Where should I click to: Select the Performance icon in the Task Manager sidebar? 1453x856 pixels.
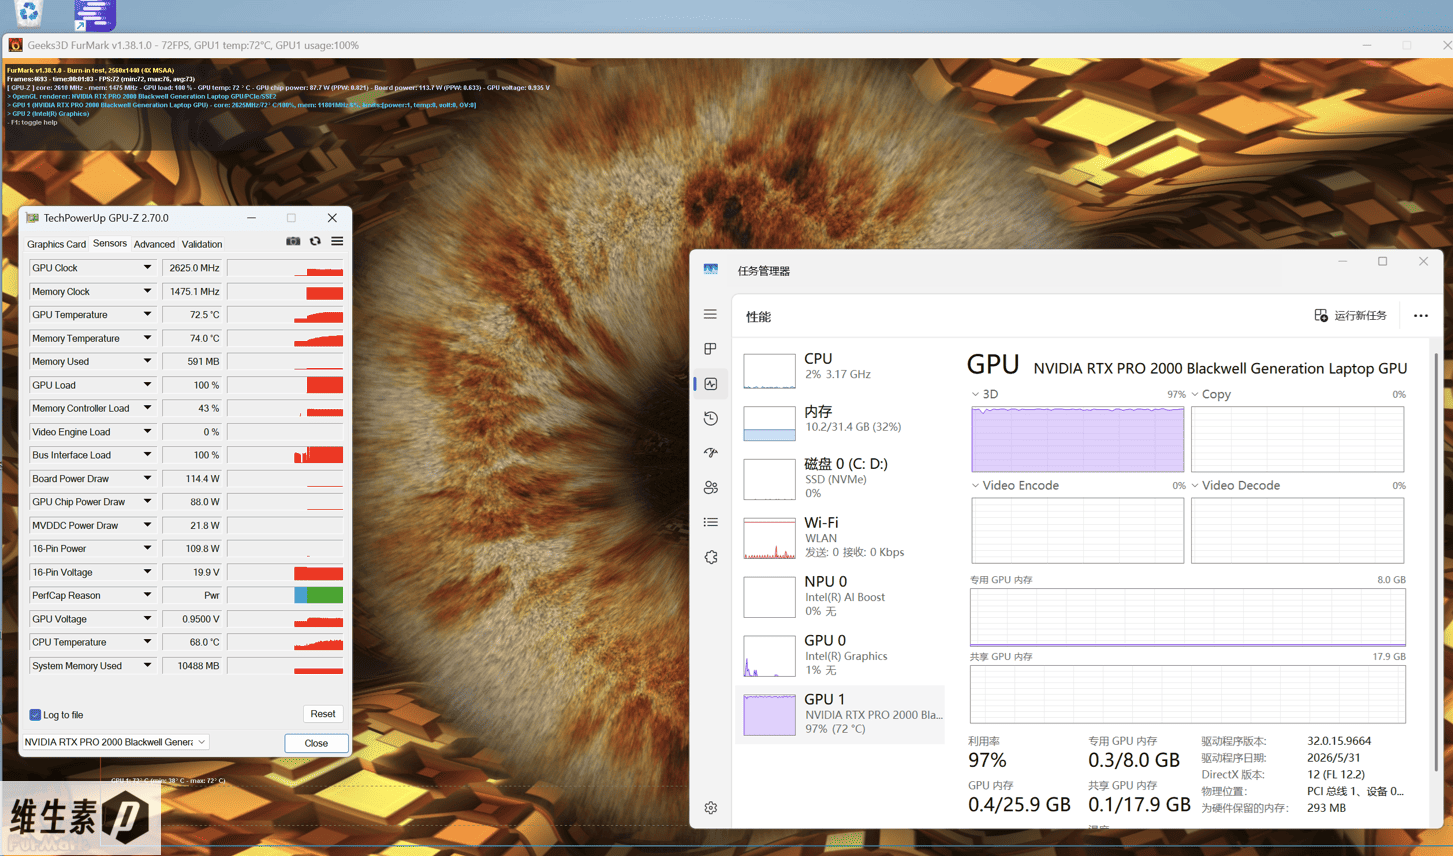click(710, 384)
